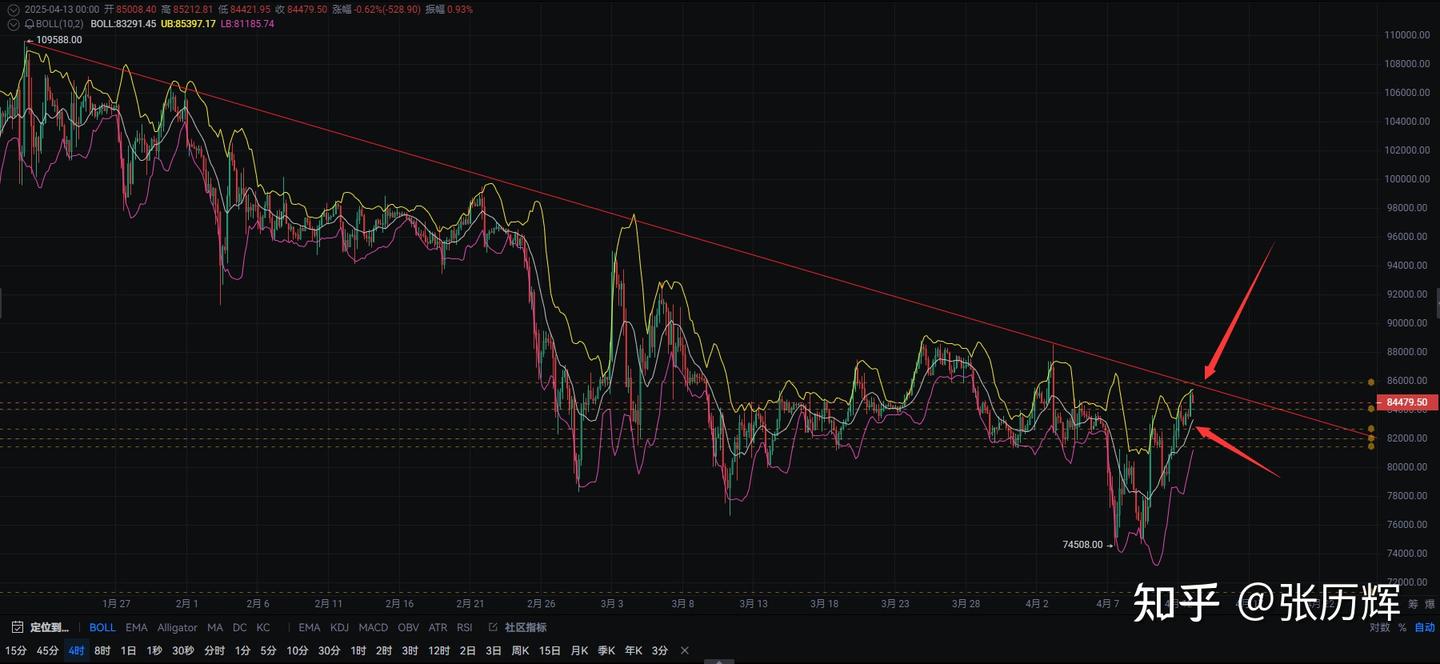Switch to the 季K timeframe

tap(607, 651)
